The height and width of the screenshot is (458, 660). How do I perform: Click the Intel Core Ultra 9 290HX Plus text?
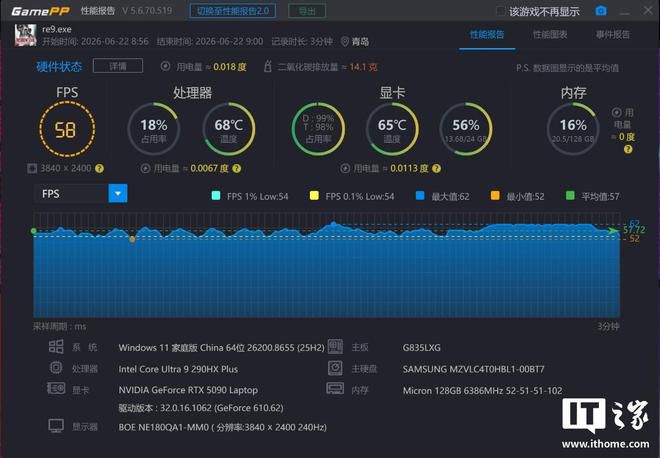pyautogui.click(x=178, y=369)
